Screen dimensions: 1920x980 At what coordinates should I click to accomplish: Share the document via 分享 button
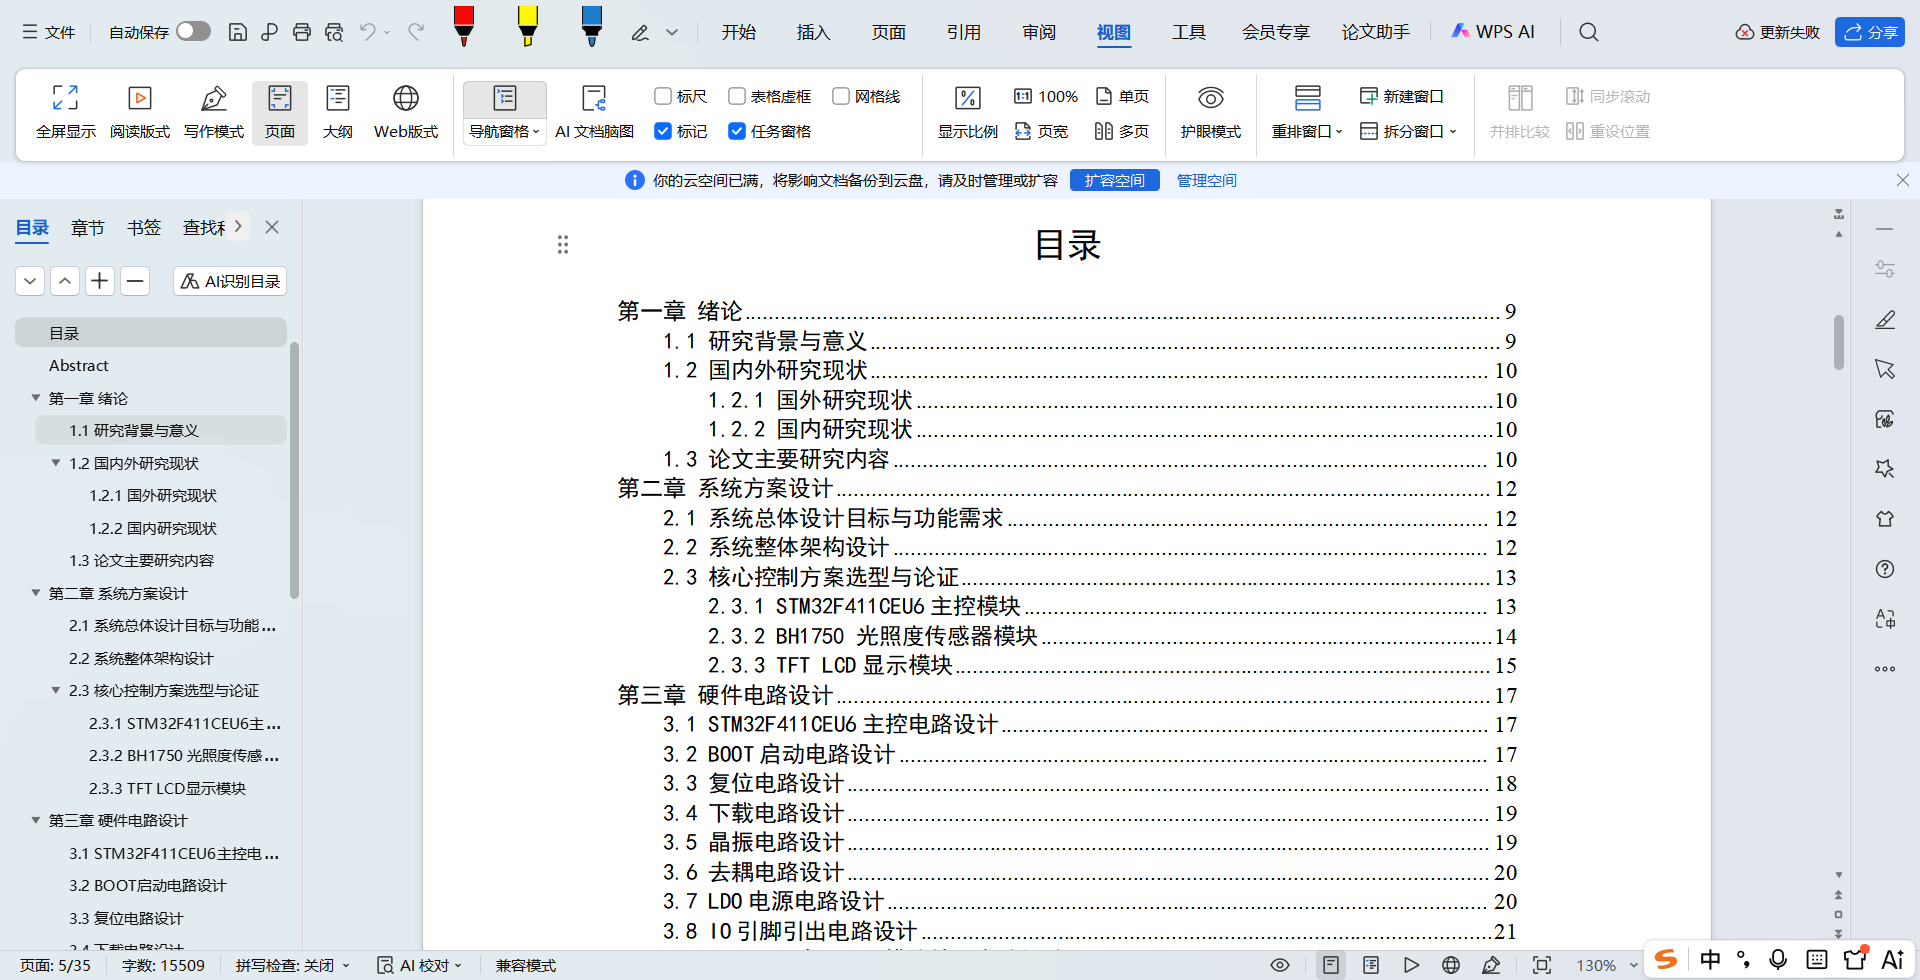(x=1869, y=32)
